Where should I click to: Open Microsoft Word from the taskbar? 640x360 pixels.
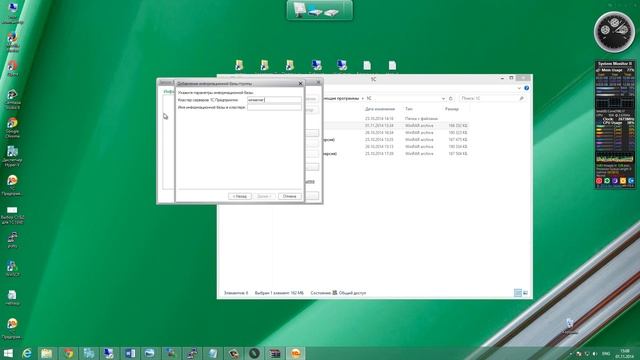(x=130, y=353)
